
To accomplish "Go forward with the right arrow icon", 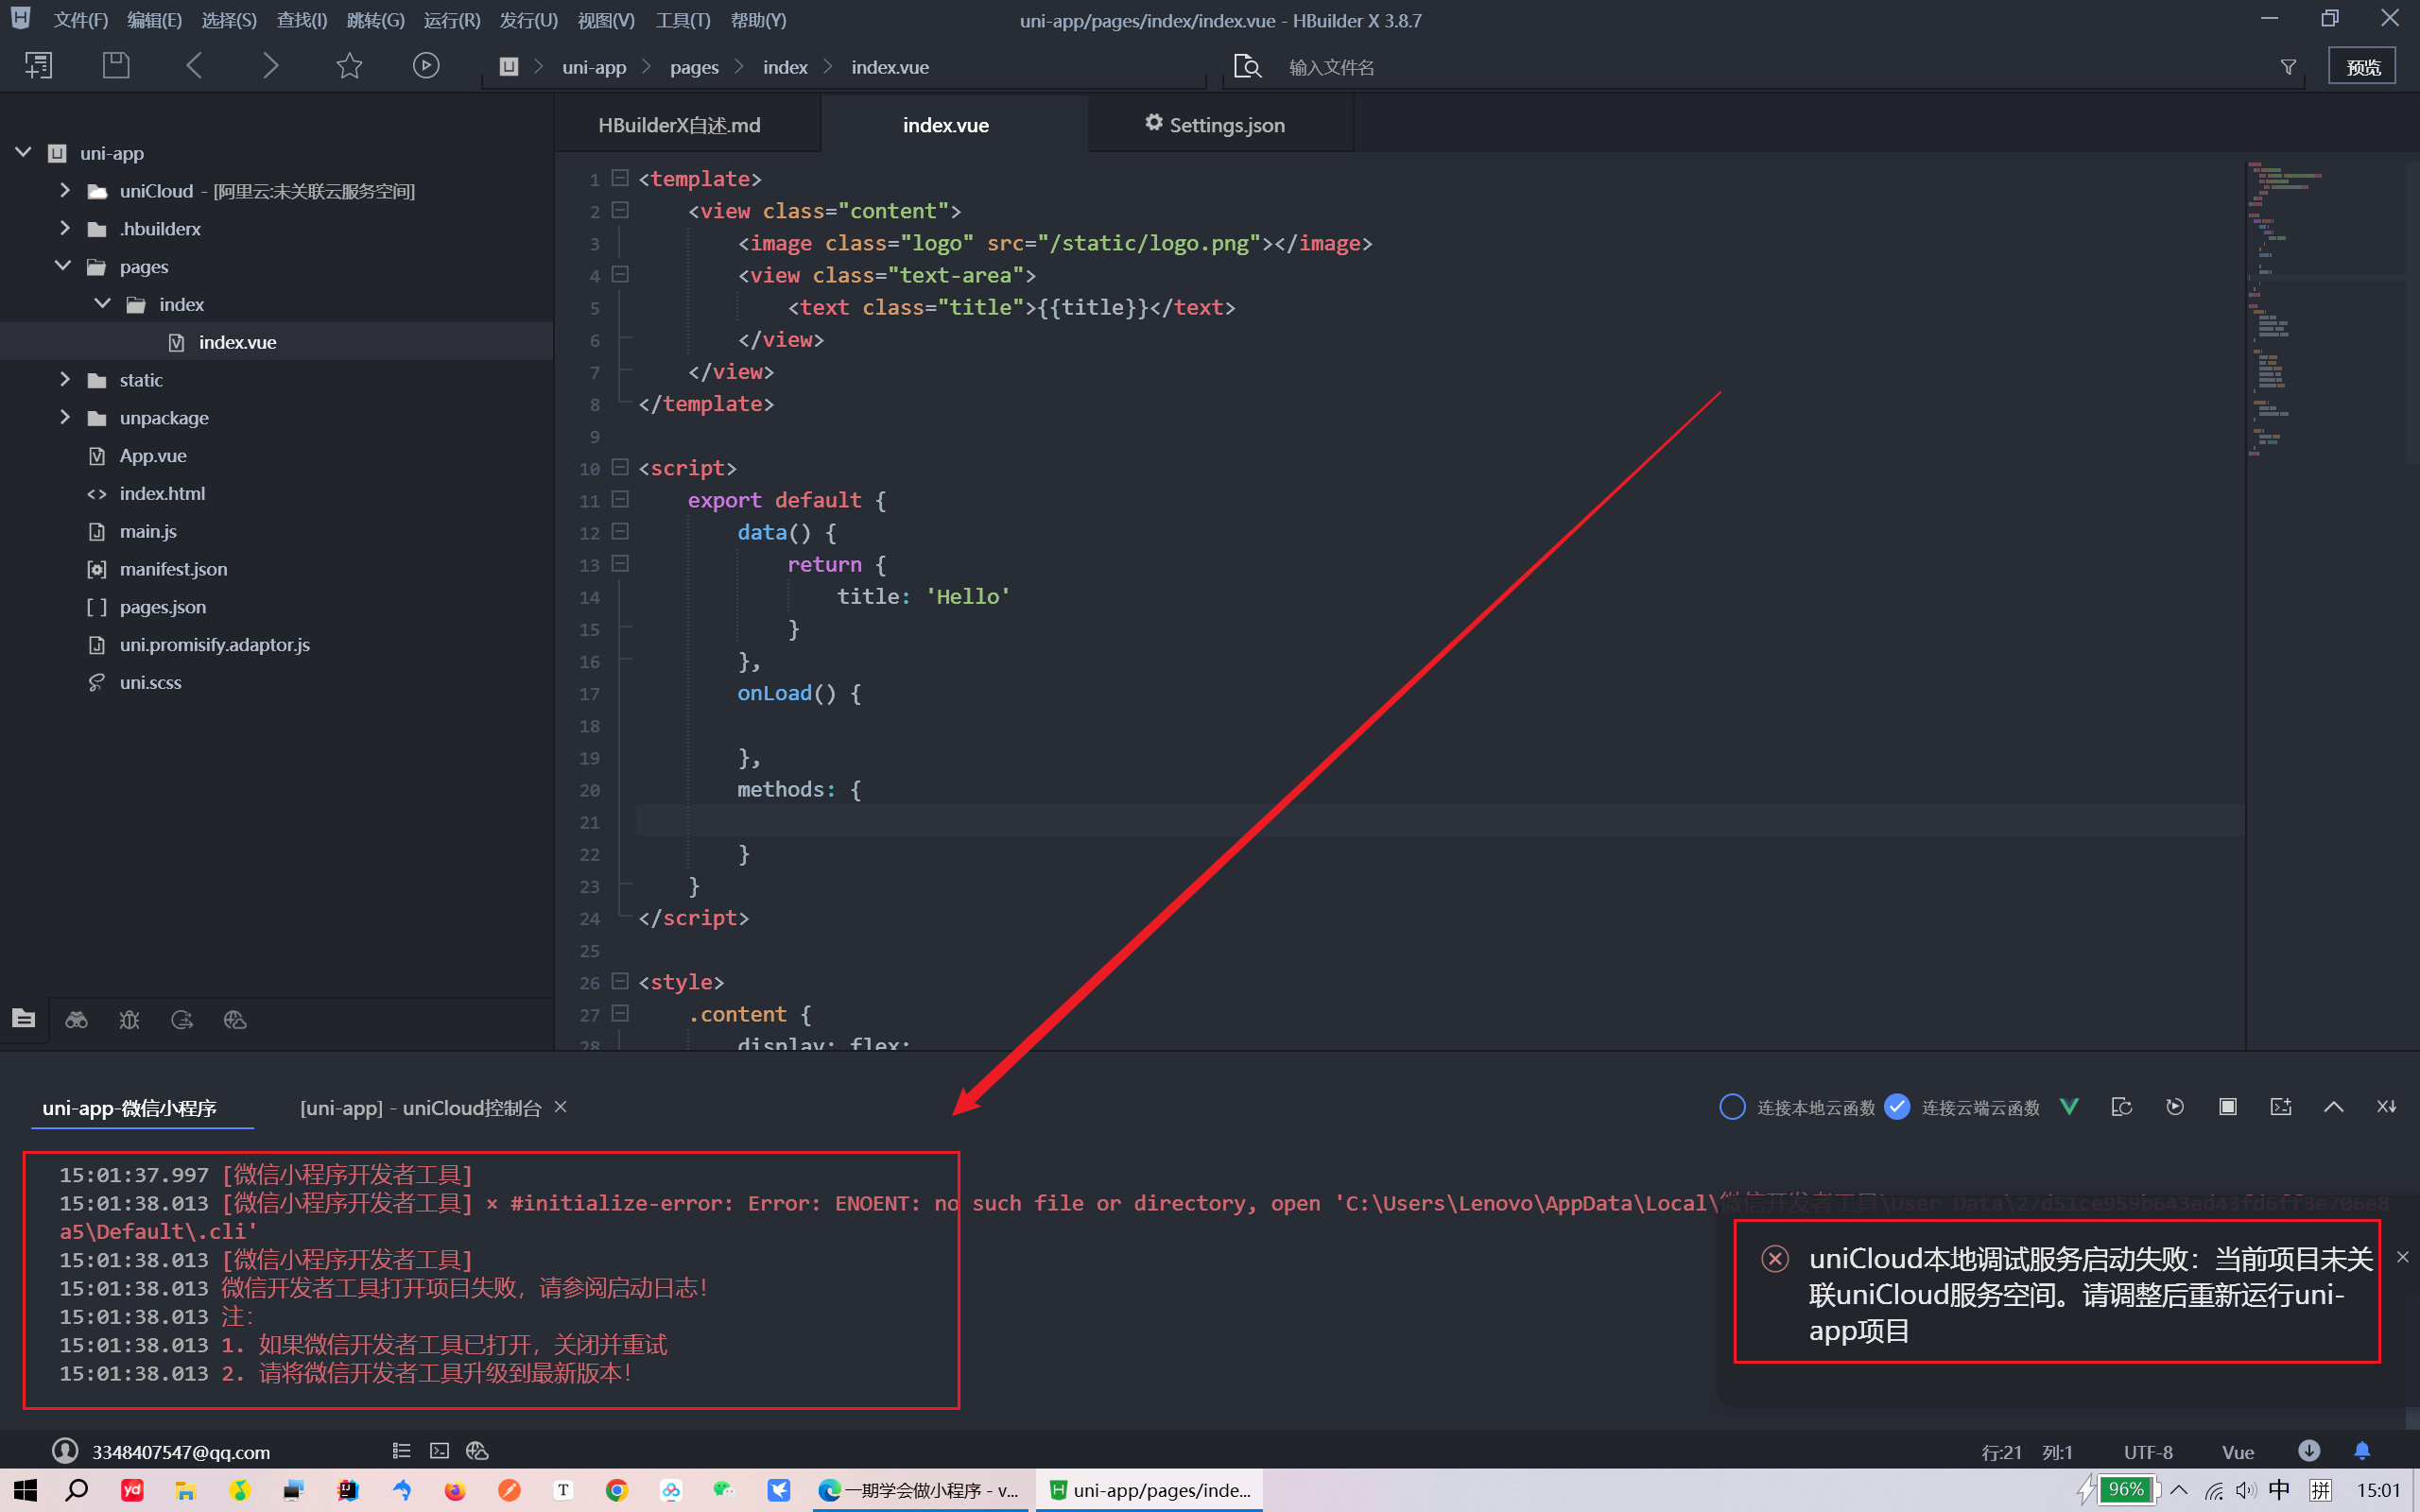I will pyautogui.click(x=270, y=66).
